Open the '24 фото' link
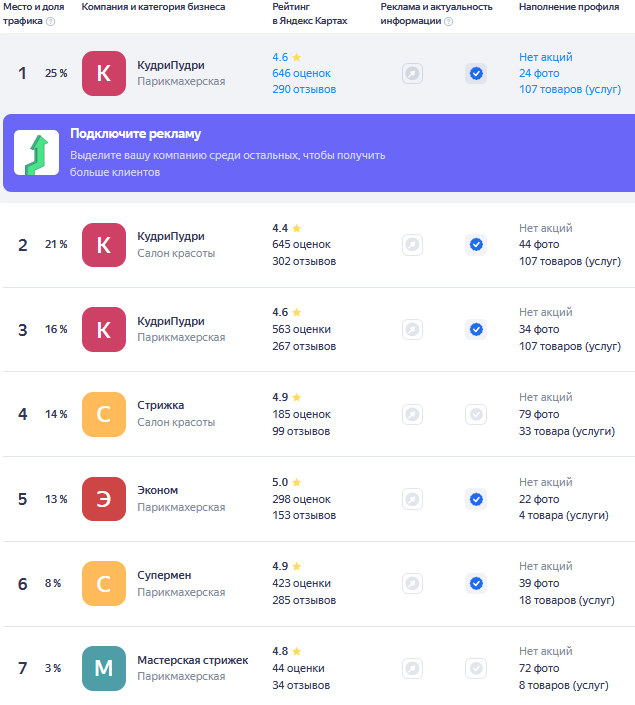 (539, 73)
